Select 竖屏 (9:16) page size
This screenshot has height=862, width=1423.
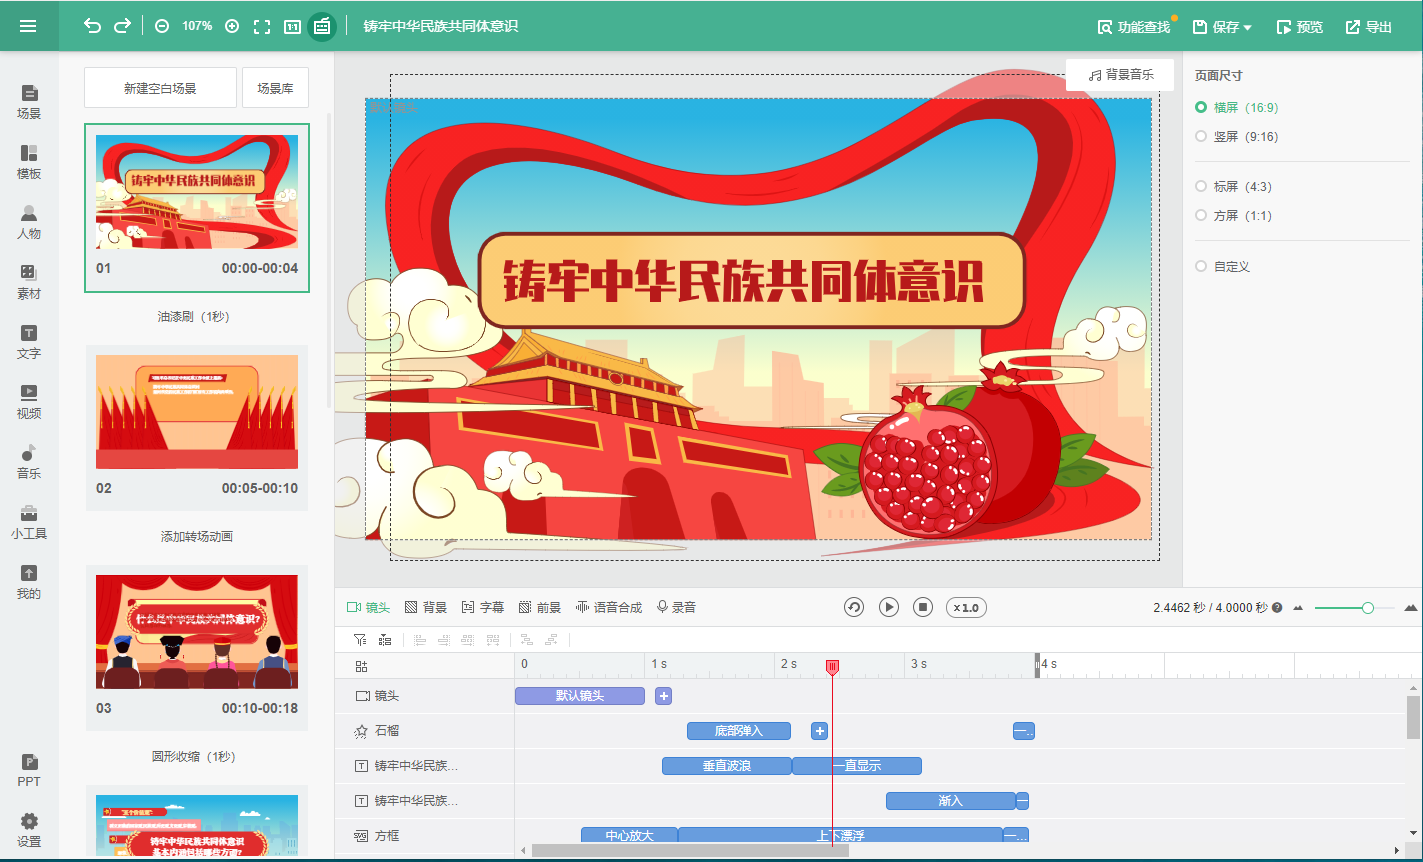pos(1236,136)
